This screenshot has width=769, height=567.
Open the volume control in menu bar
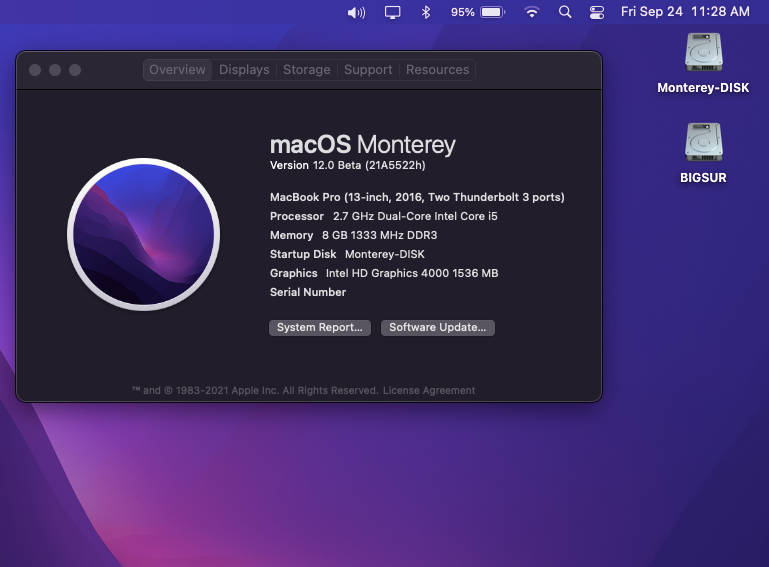(356, 12)
